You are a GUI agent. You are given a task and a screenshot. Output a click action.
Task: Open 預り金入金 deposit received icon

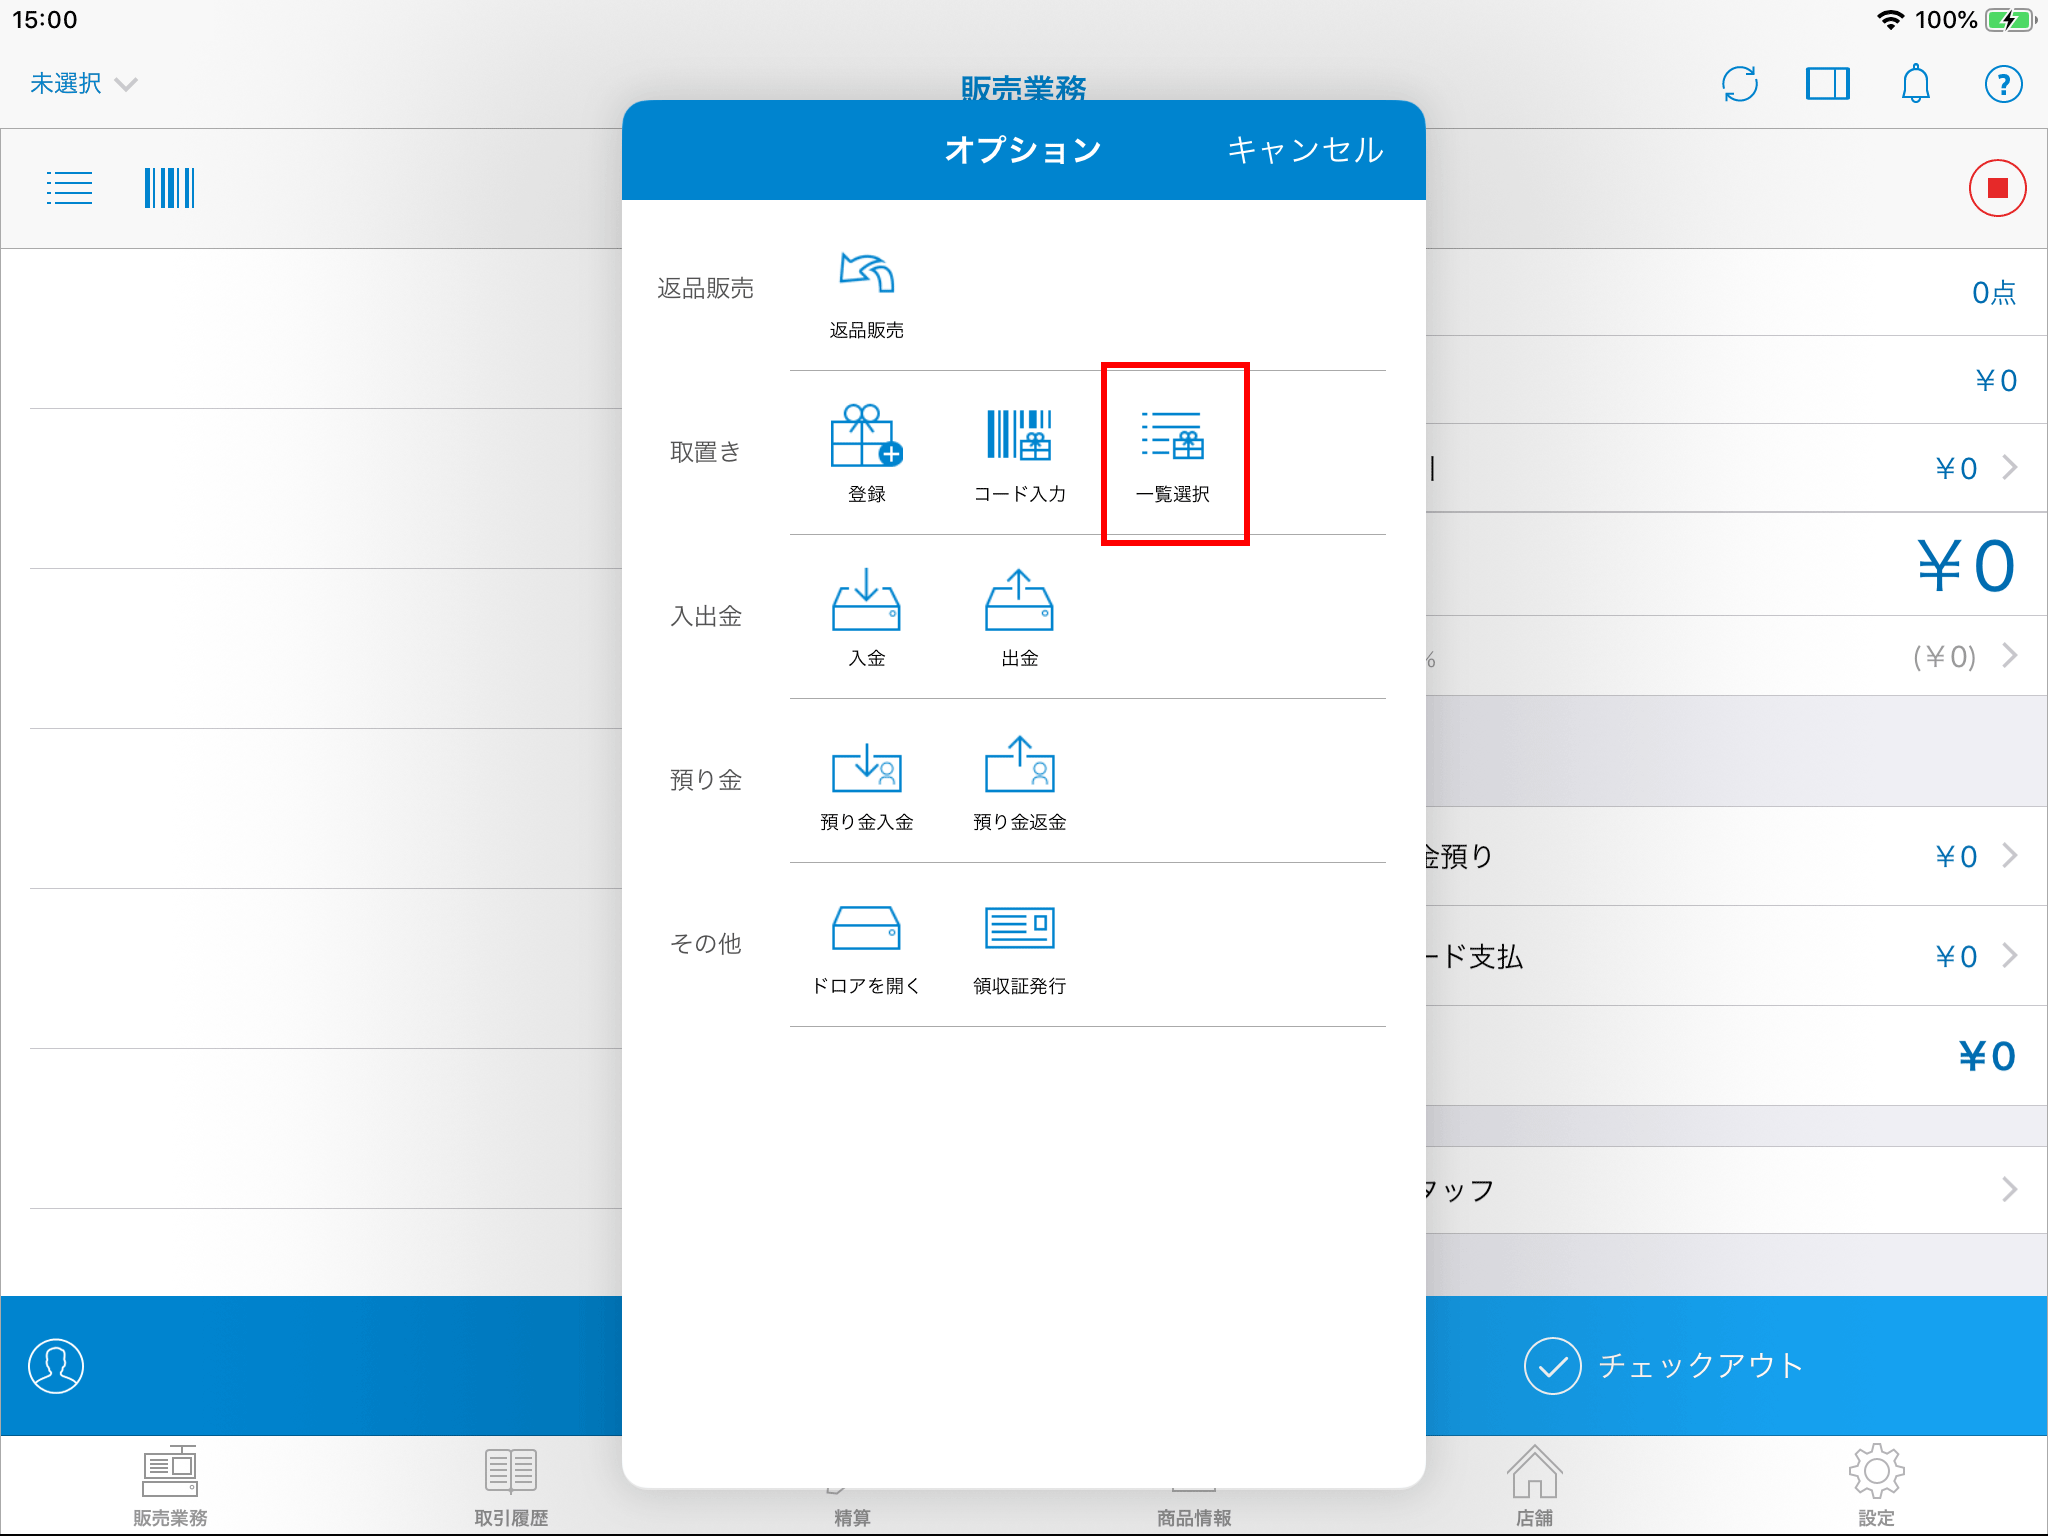[x=866, y=768]
